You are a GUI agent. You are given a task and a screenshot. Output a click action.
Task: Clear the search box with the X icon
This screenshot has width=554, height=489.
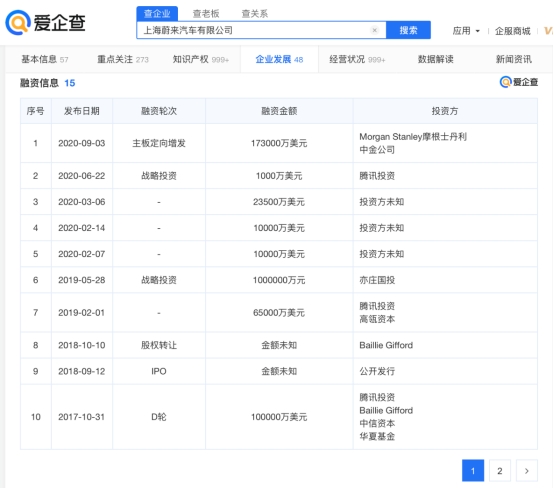click(x=375, y=30)
